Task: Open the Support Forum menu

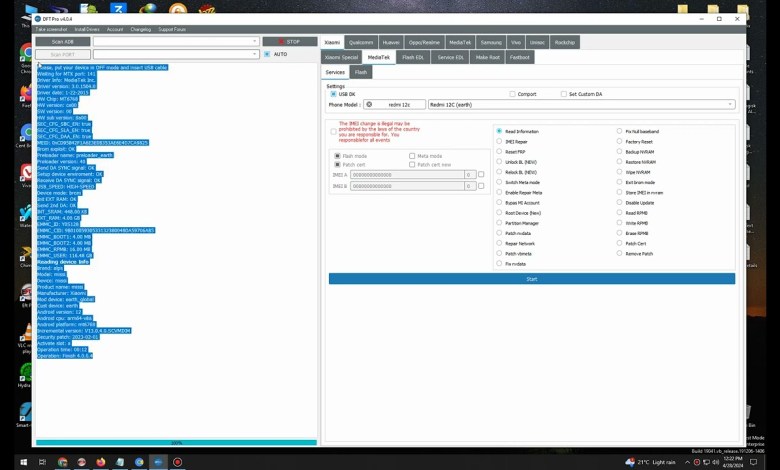Action: point(172,29)
